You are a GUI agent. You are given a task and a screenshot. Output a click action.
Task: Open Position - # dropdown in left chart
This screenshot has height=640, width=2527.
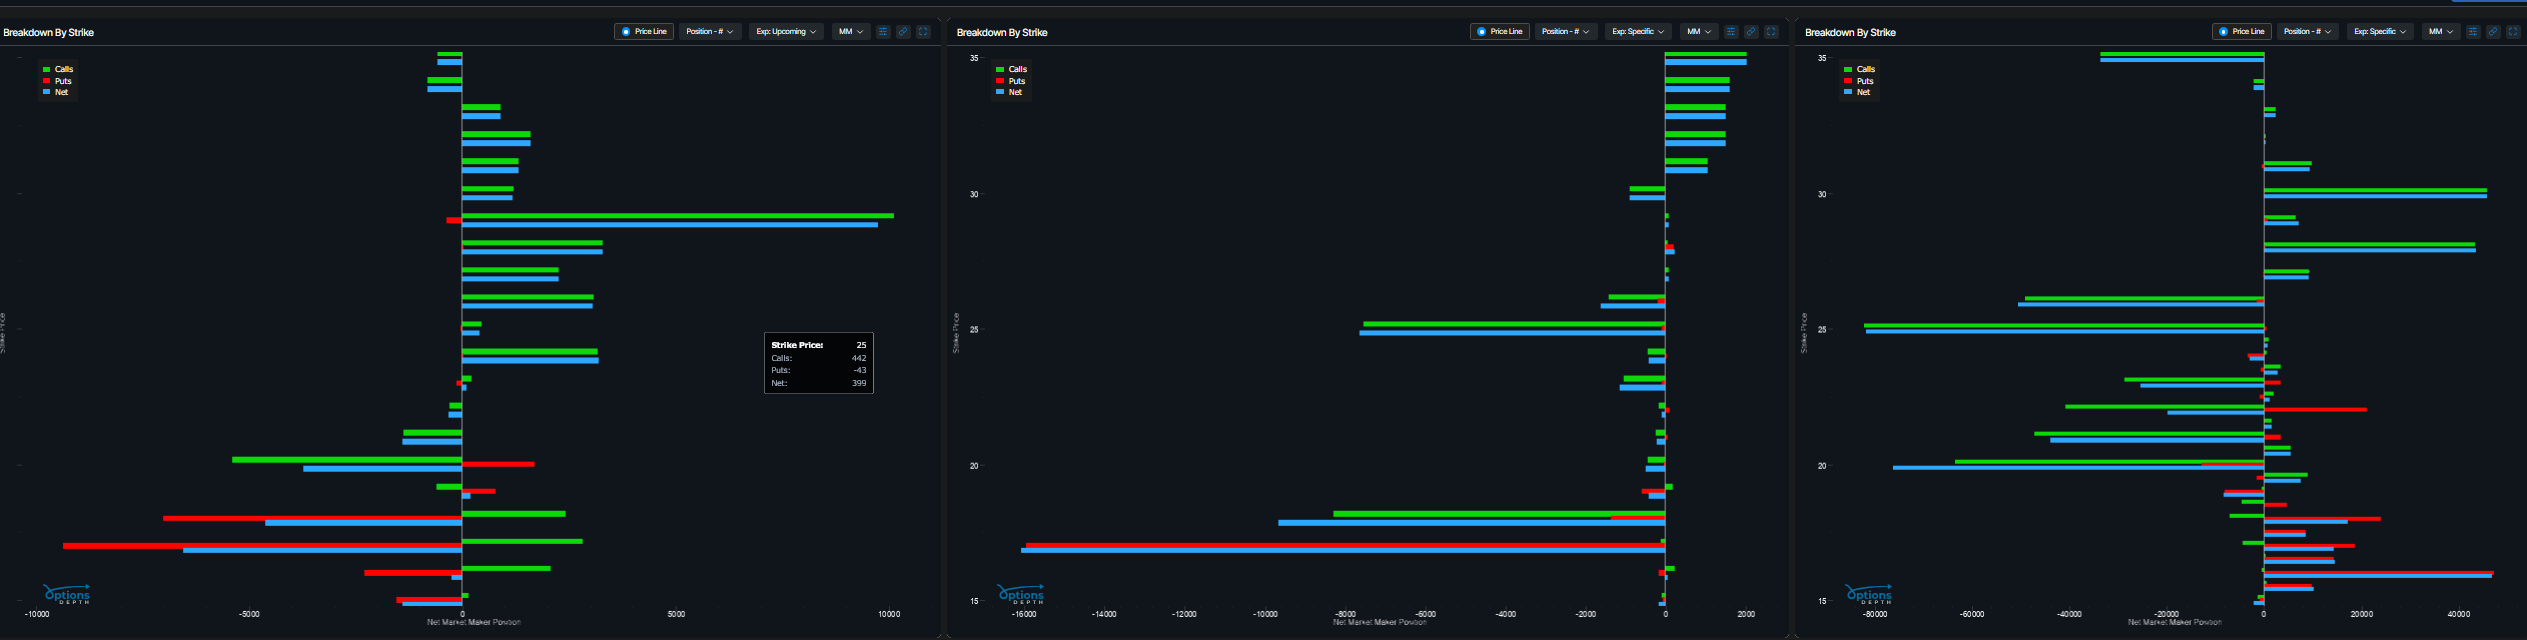pyautogui.click(x=710, y=32)
